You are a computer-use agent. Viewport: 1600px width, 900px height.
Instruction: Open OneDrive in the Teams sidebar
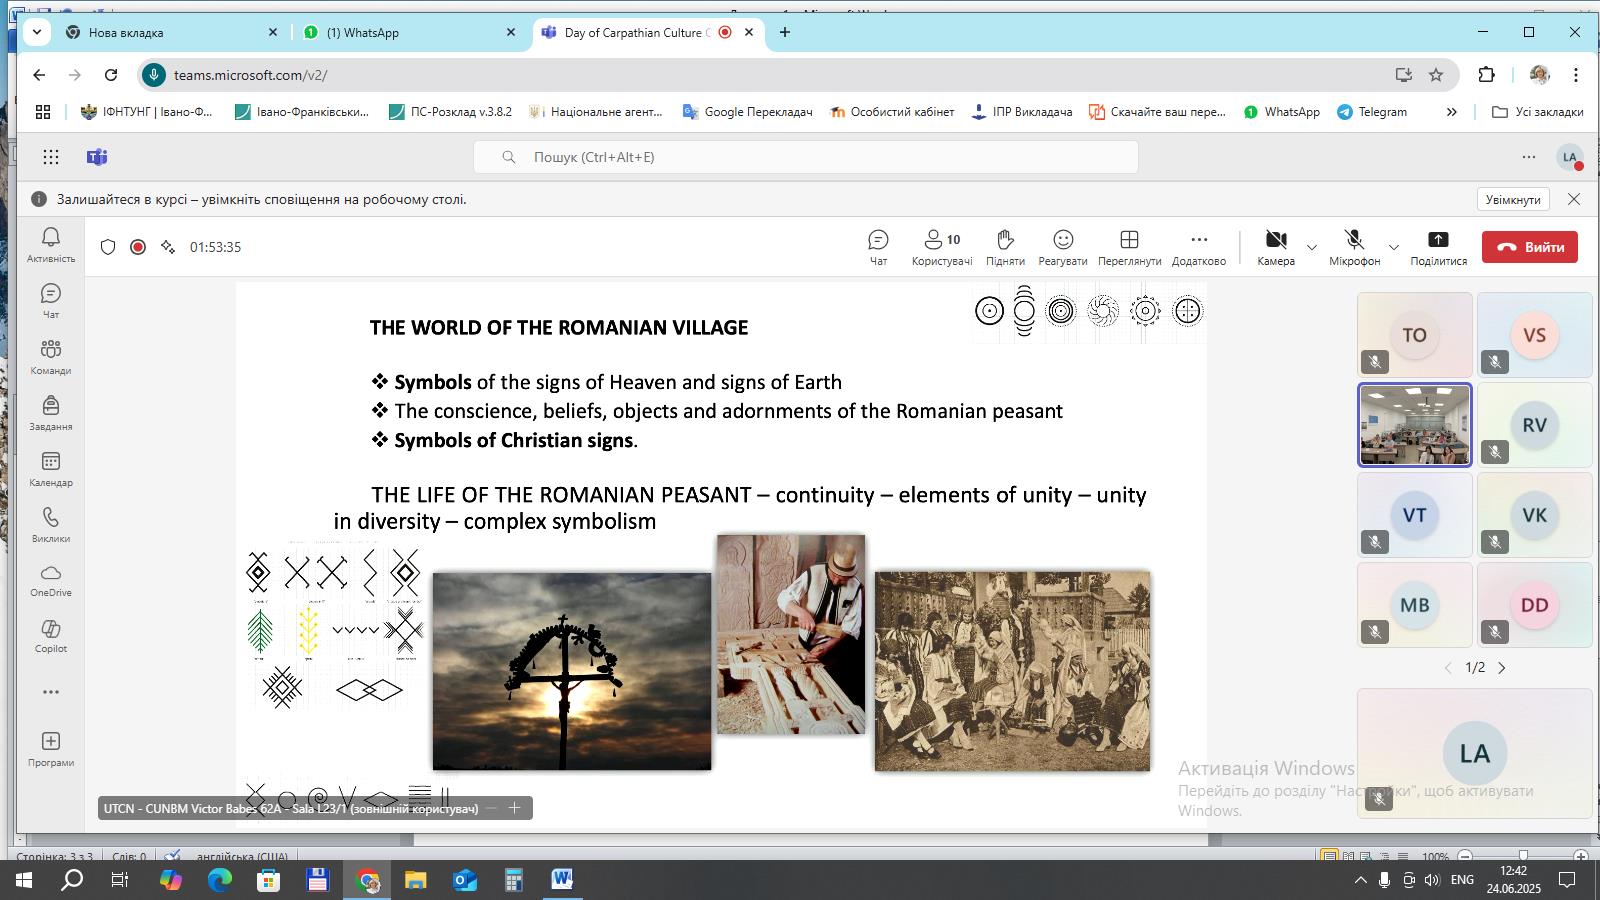pyautogui.click(x=51, y=580)
